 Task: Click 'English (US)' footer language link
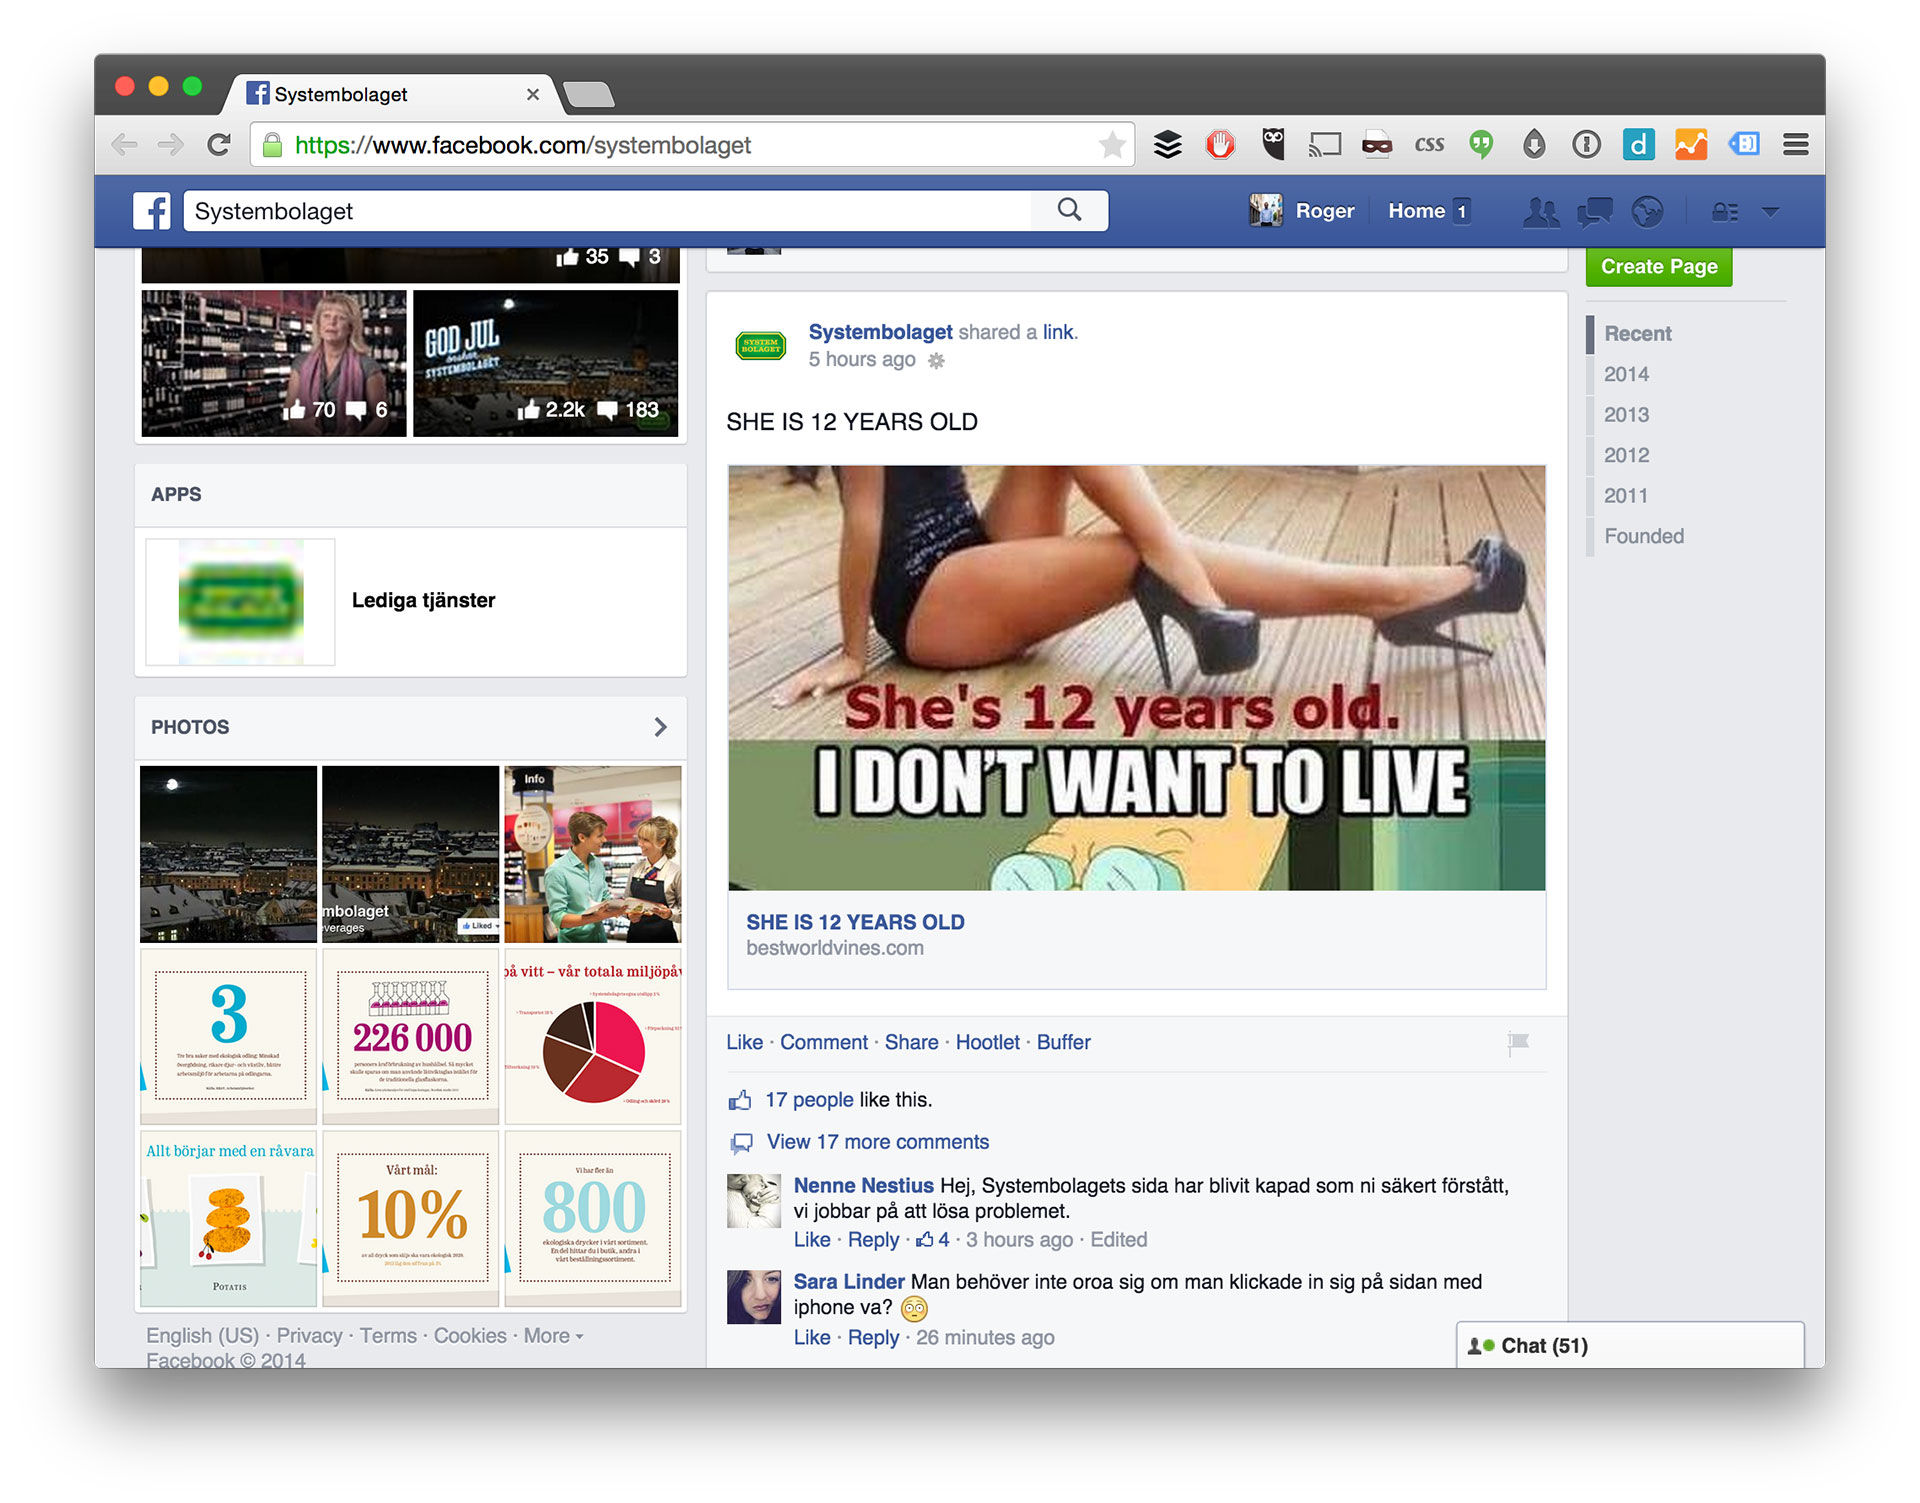(202, 1336)
